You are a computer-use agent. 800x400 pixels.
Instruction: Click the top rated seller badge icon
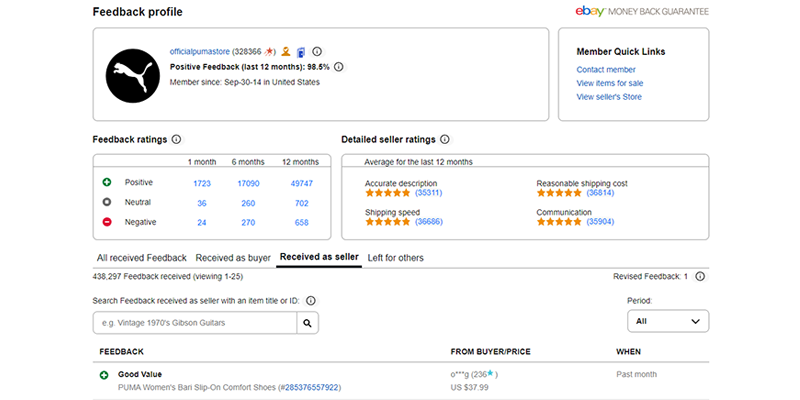(285, 51)
